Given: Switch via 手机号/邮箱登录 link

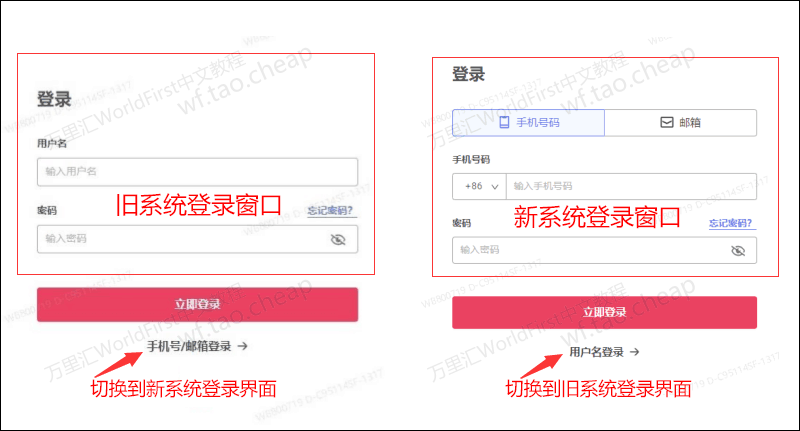Looking at the screenshot, I should [189, 346].
